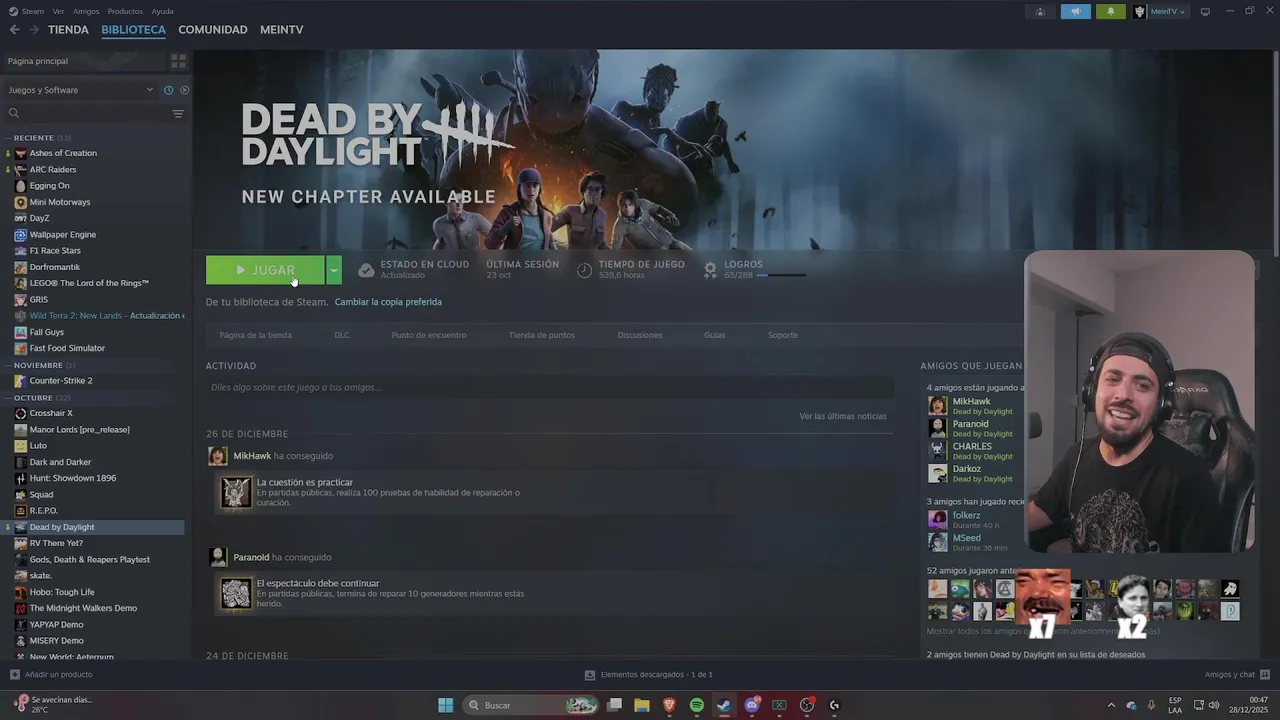
Task: Click 'Cambiar la copia preferida' link
Action: click(388, 302)
